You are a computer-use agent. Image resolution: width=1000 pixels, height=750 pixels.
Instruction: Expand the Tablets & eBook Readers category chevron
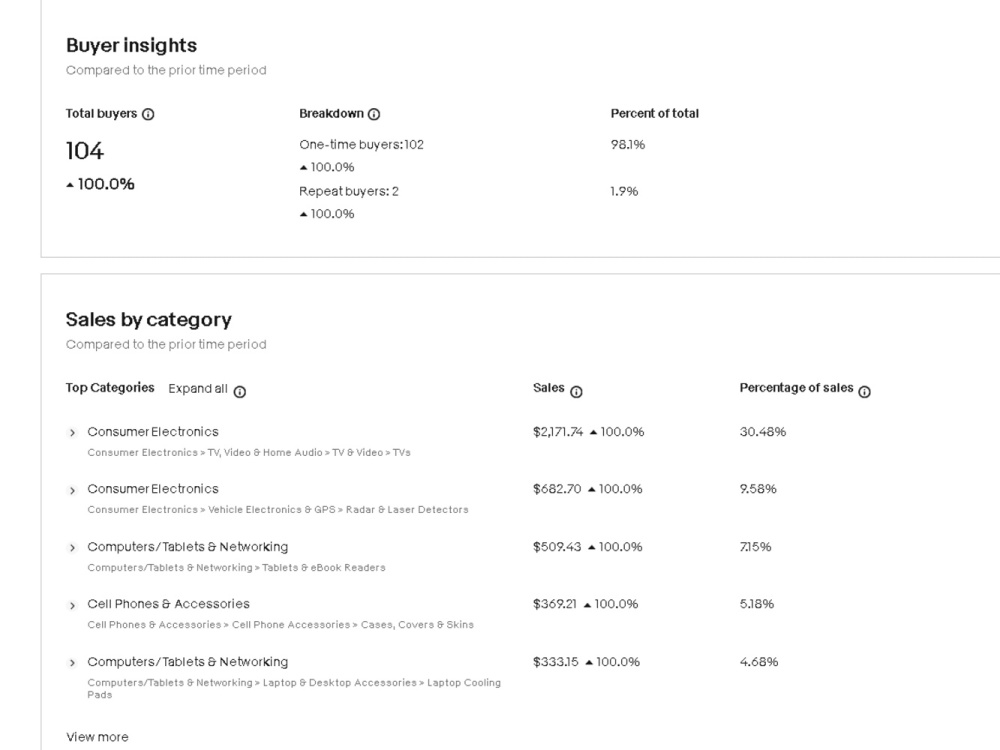point(72,548)
